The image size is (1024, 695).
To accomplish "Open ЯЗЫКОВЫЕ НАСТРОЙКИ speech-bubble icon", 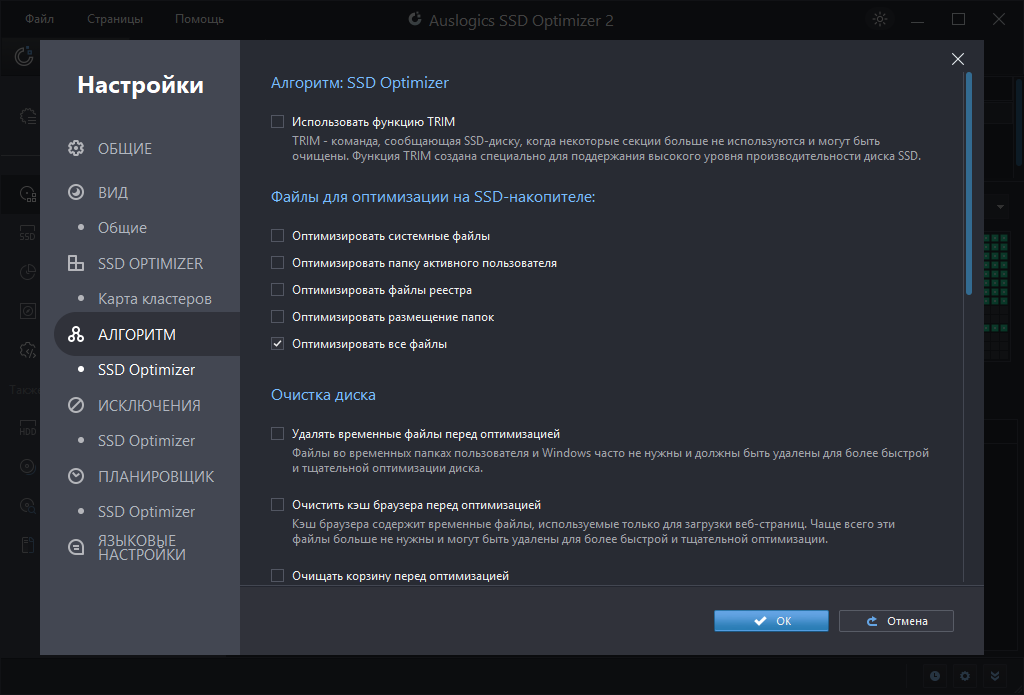I will click(x=76, y=547).
